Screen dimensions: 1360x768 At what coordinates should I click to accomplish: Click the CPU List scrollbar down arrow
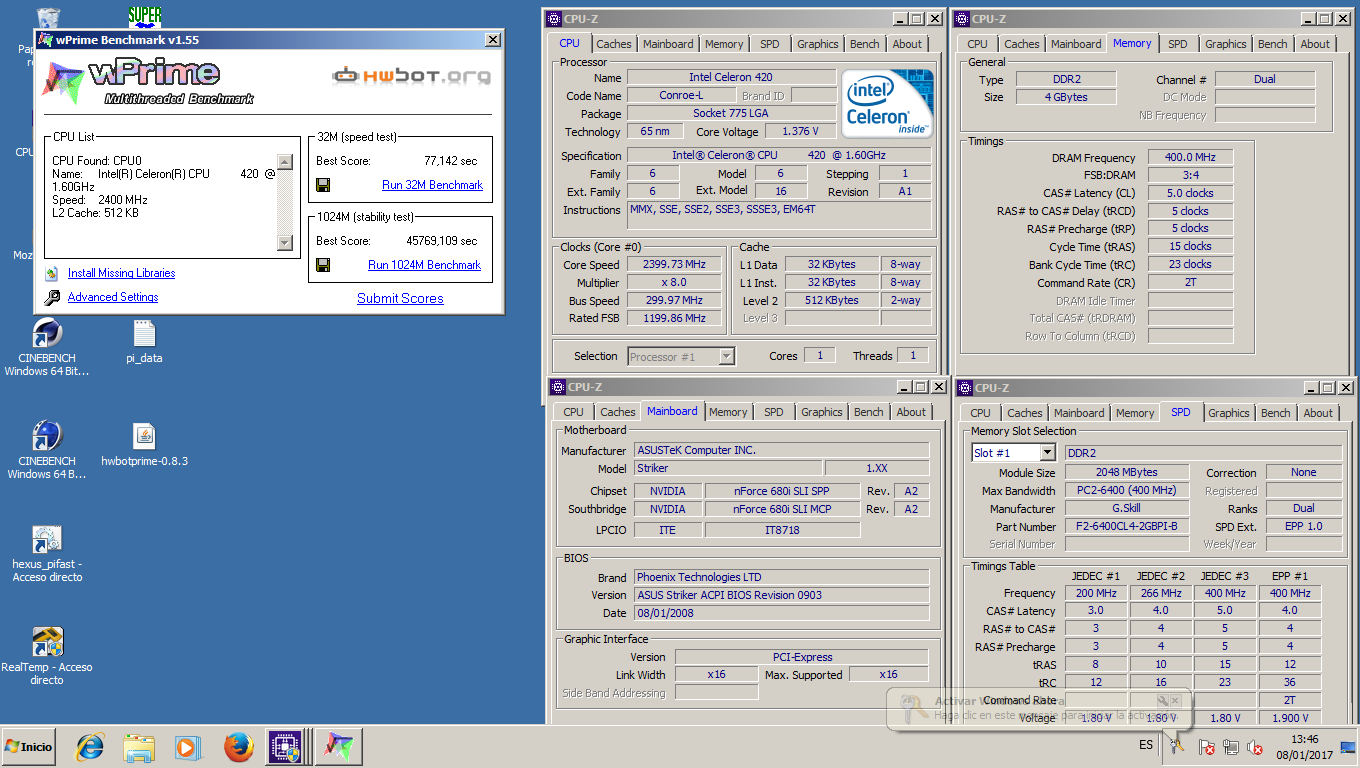click(284, 242)
